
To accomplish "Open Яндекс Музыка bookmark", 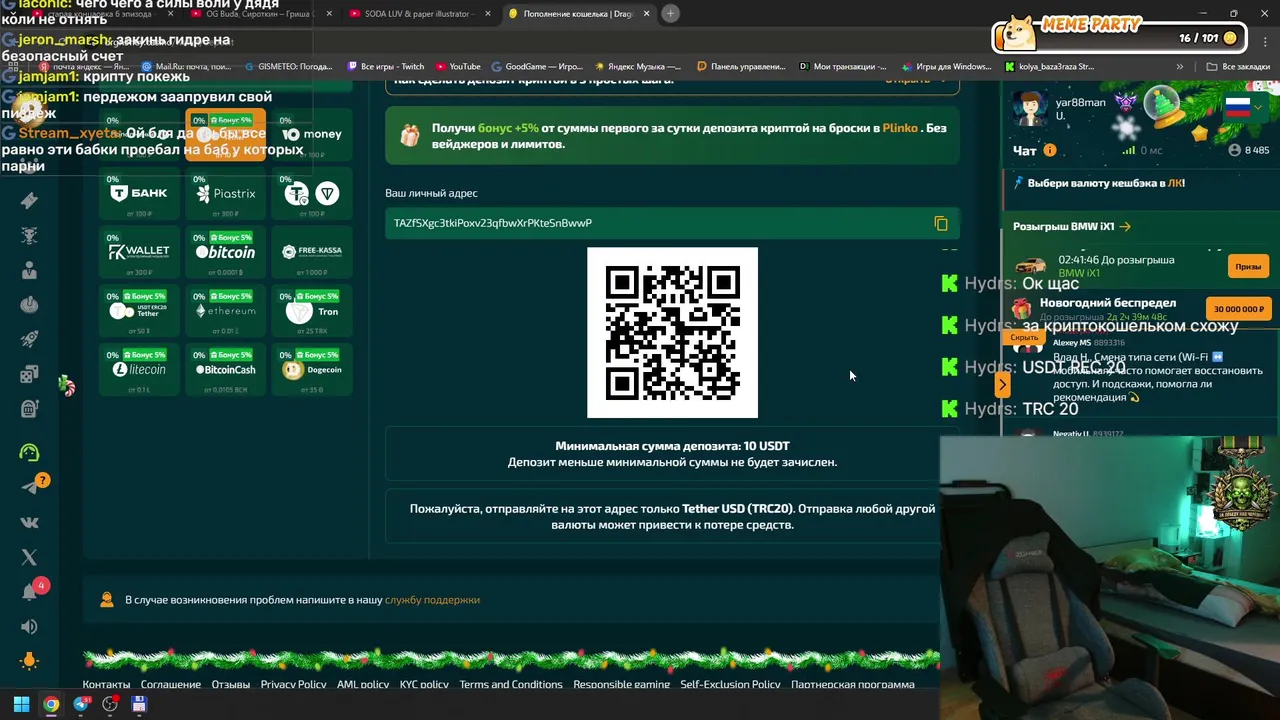I will click(x=638, y=67).
